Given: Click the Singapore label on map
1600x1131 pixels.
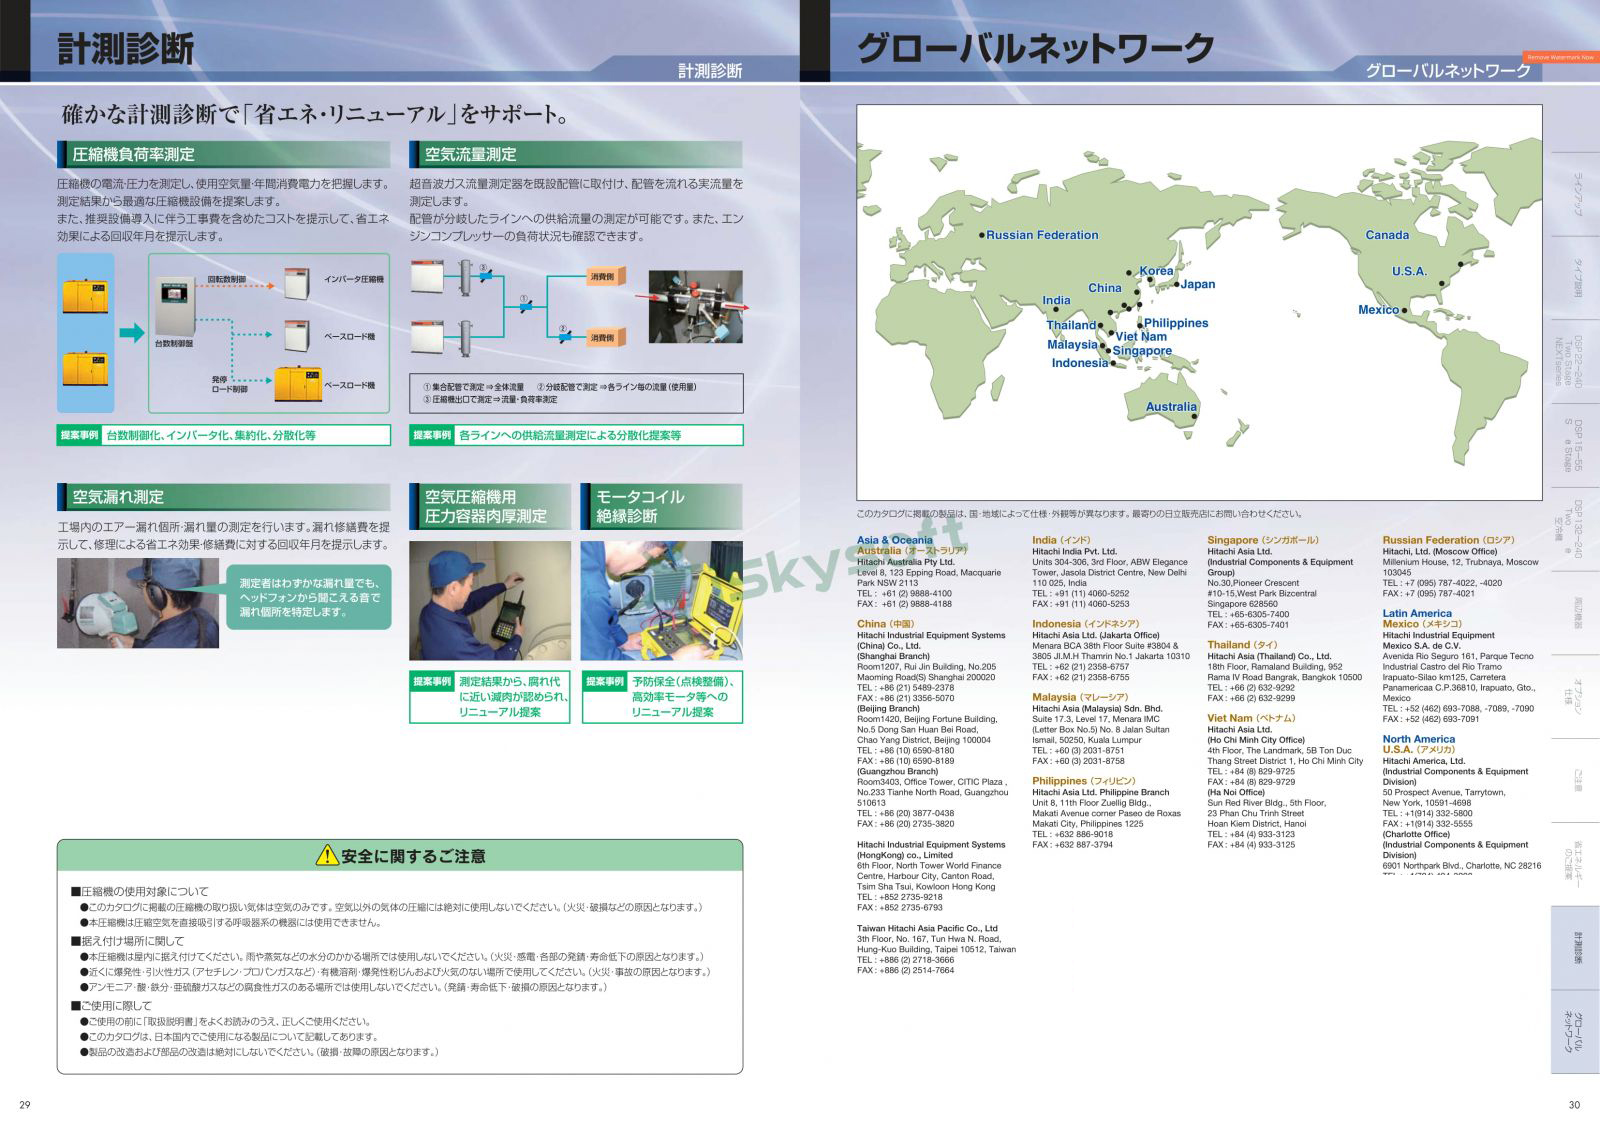Looking at the screenshot, I should pos(1142,351).
